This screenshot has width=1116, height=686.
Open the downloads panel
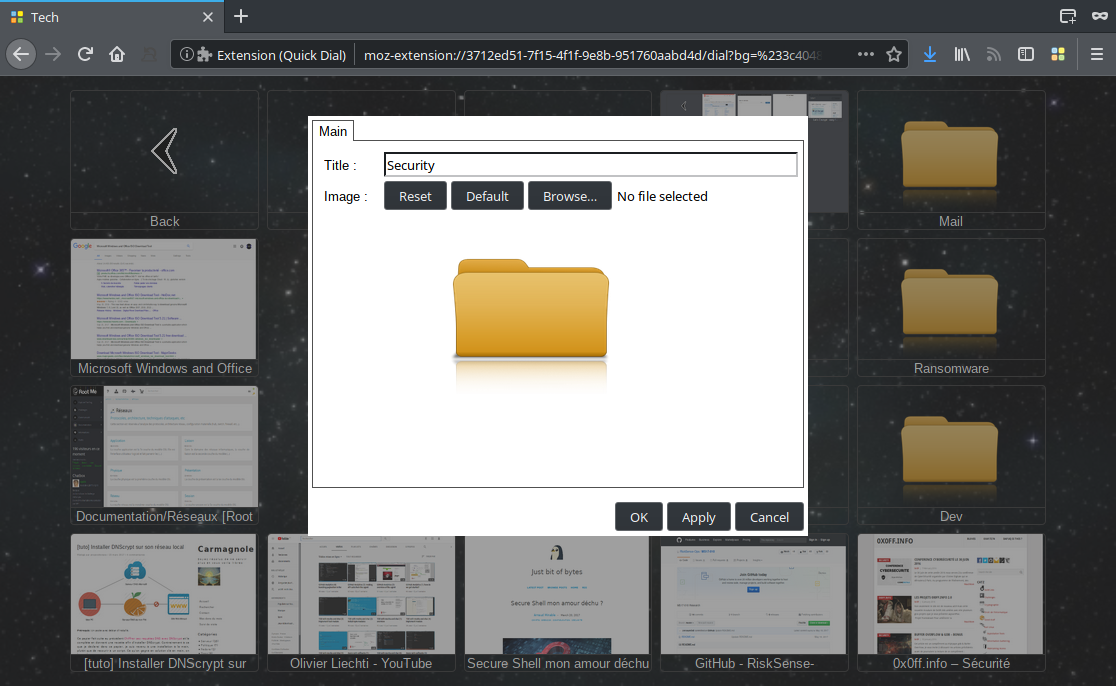930,54
